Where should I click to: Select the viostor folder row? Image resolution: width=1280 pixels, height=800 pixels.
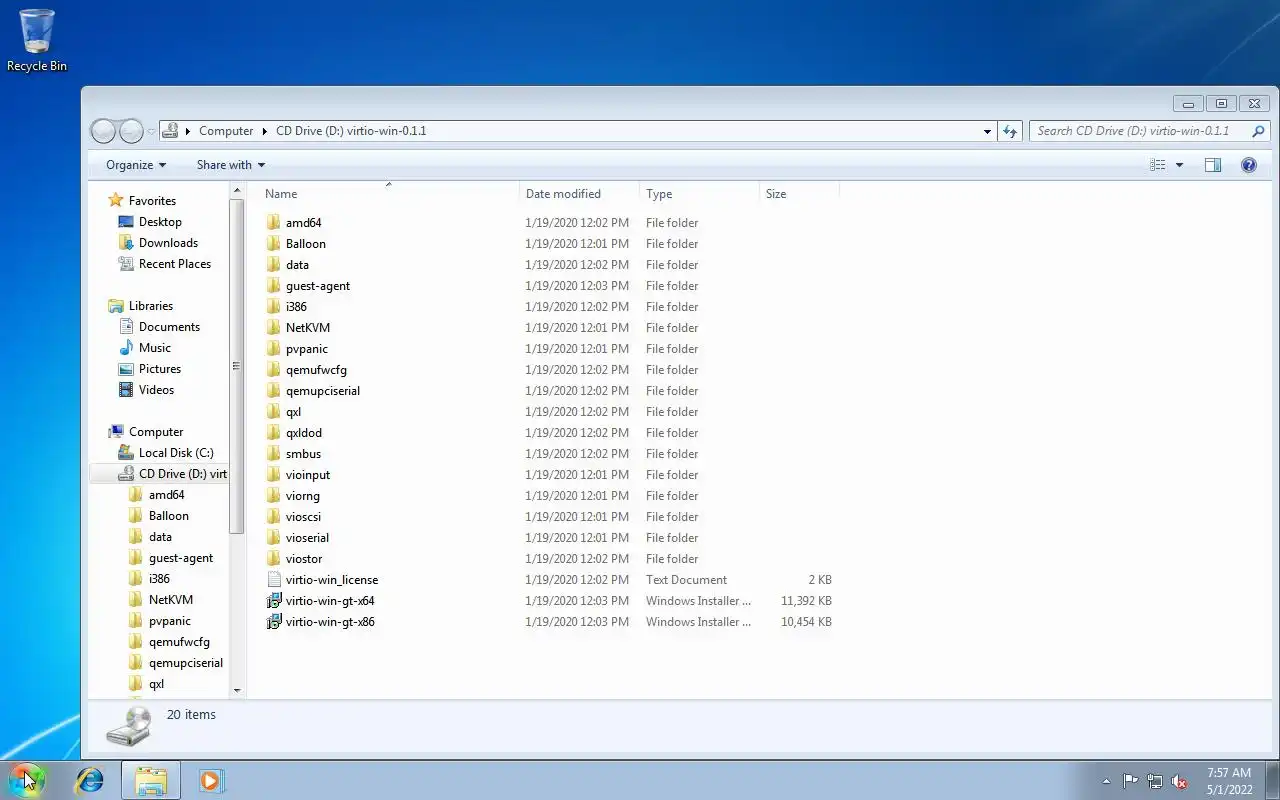pyautogui.click(x=548, y=558)
